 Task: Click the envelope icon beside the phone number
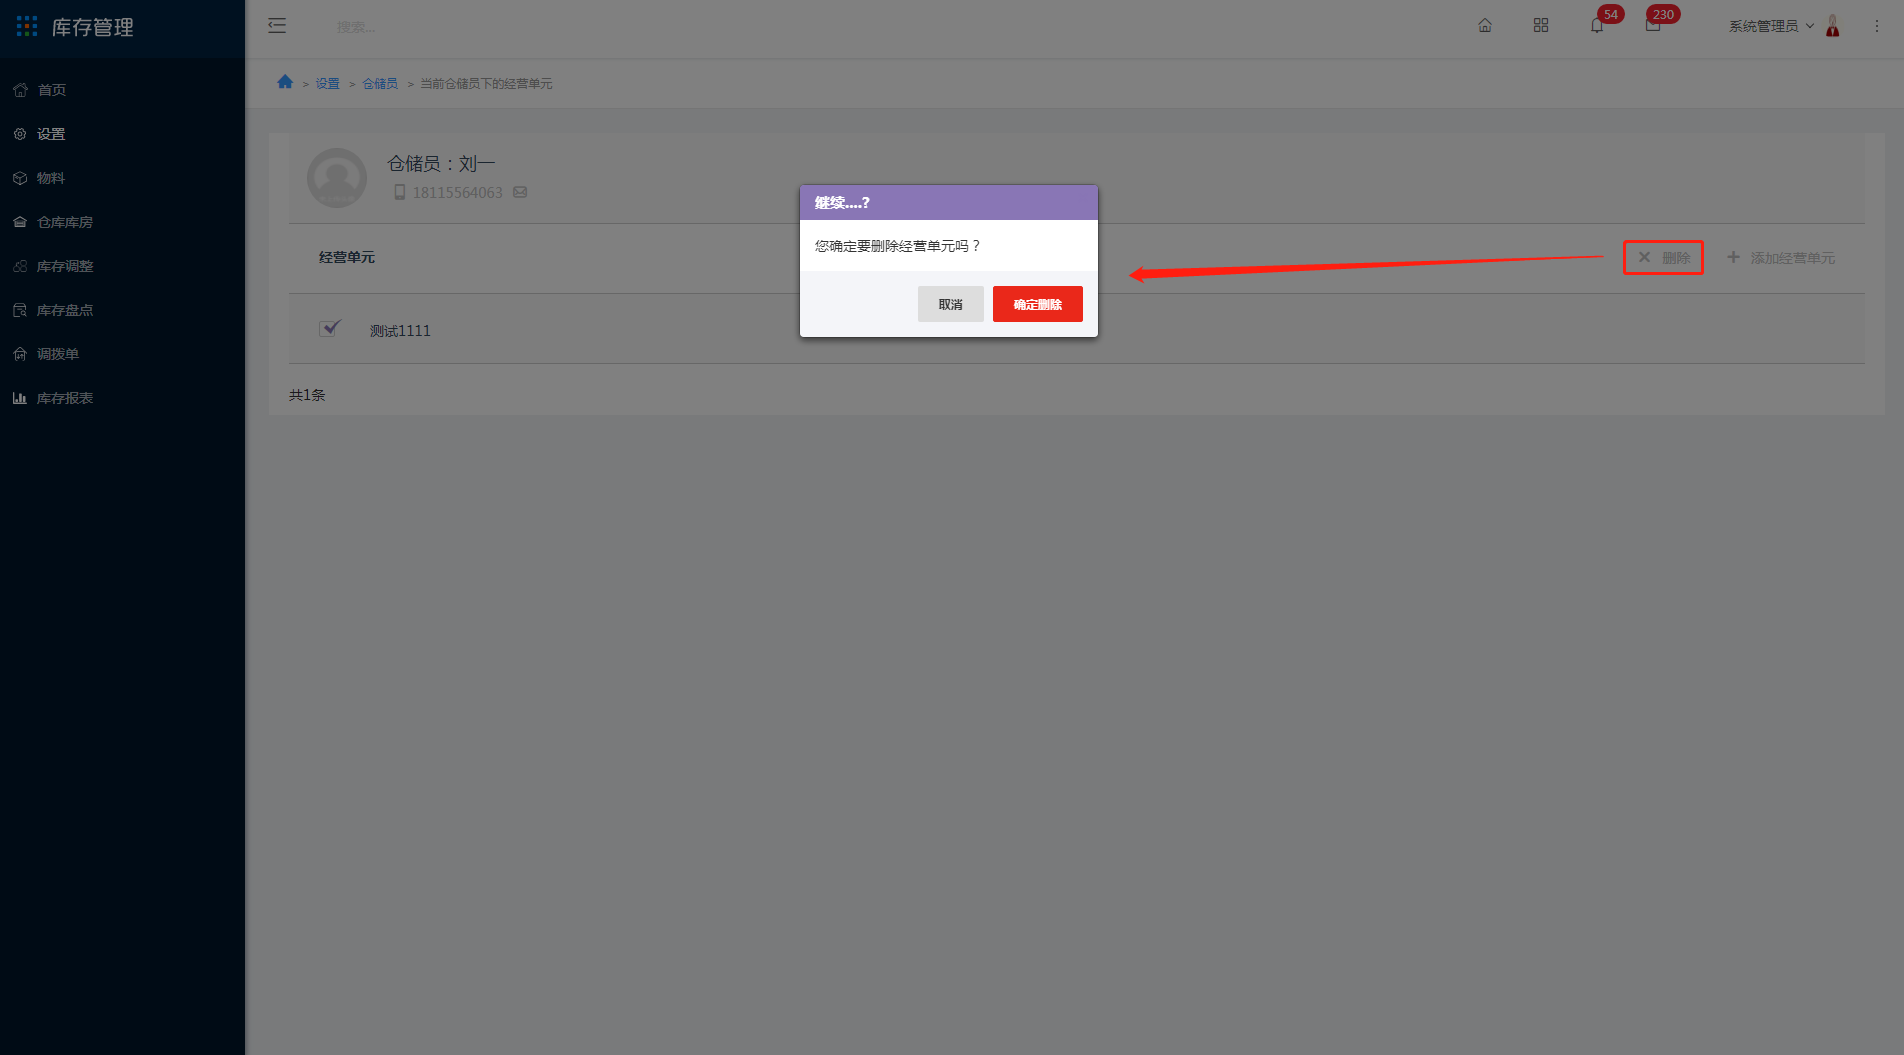520,192
